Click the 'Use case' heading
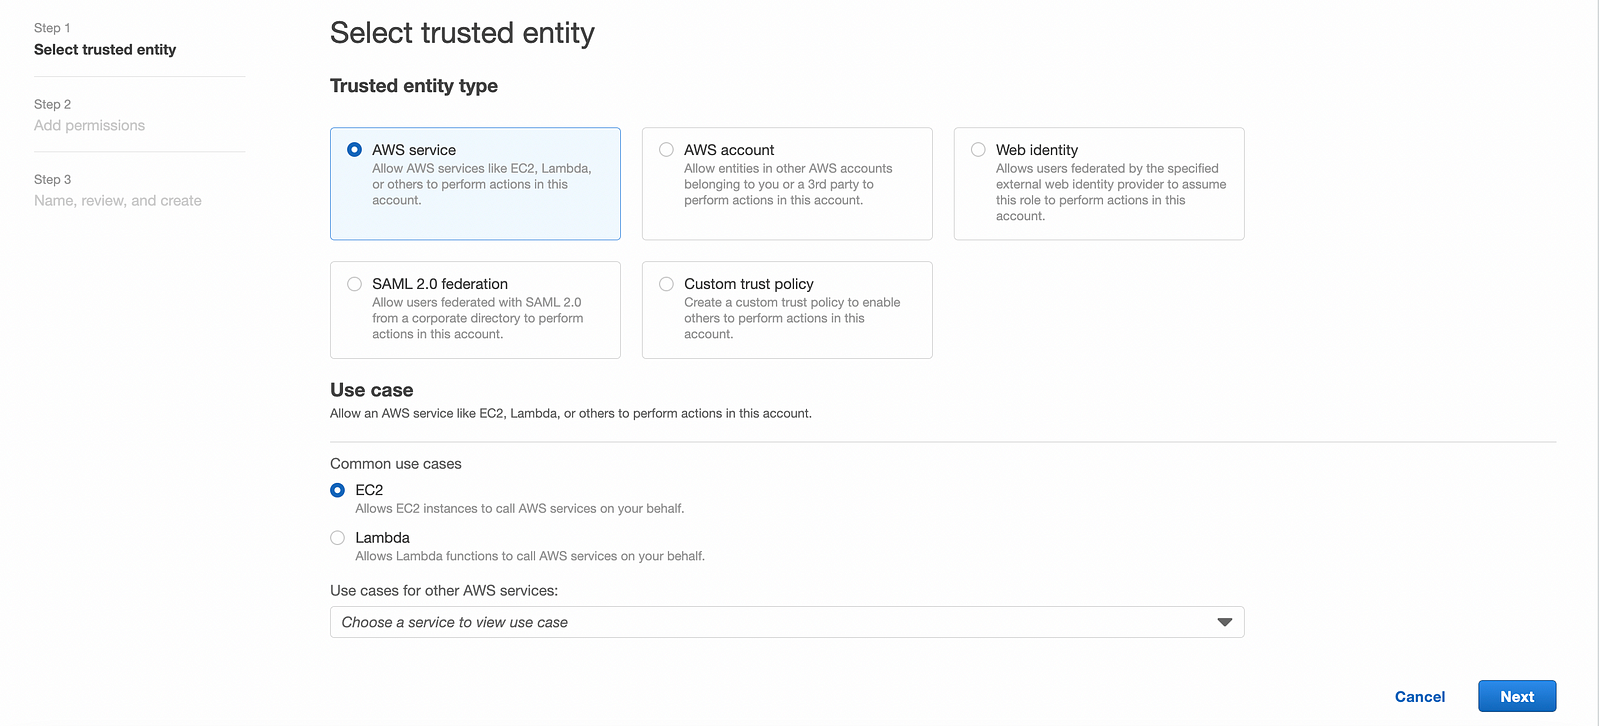The image size is (1600, 726). click(372, 390)
